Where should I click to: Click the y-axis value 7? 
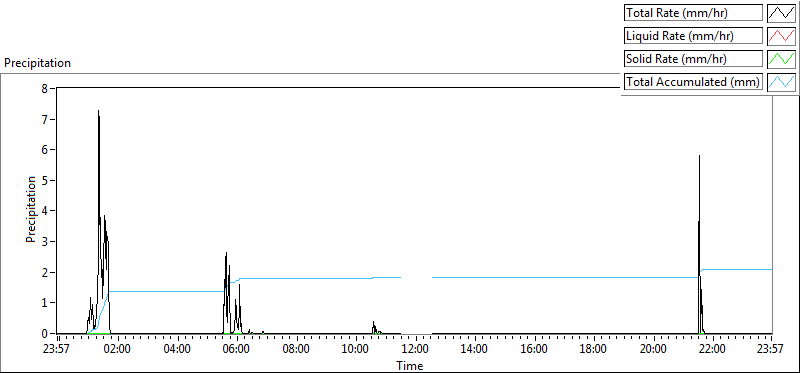pos(44,119)
